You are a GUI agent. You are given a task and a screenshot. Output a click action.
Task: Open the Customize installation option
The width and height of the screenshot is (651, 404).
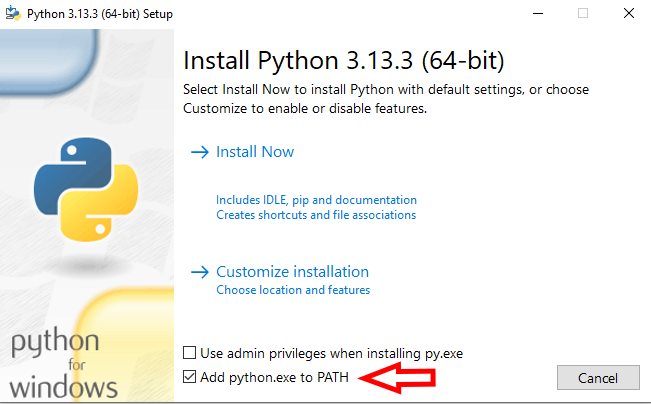pos(292,272)
